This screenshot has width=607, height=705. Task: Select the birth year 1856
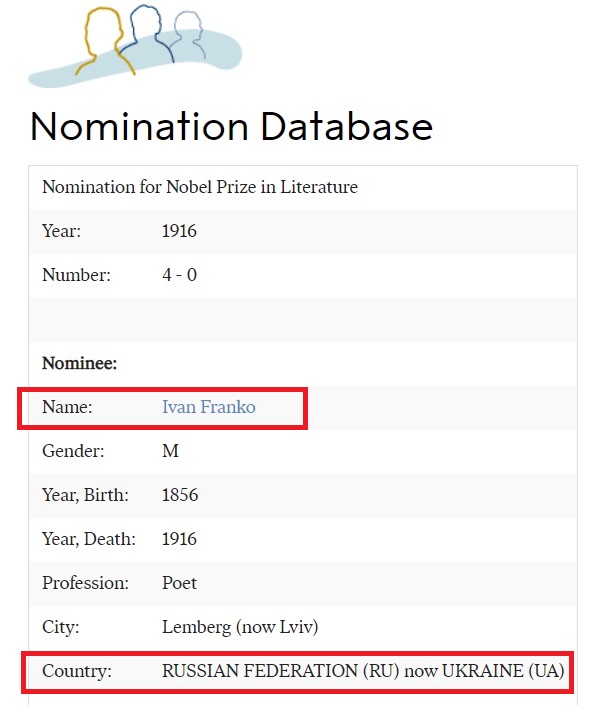(179, 495)
